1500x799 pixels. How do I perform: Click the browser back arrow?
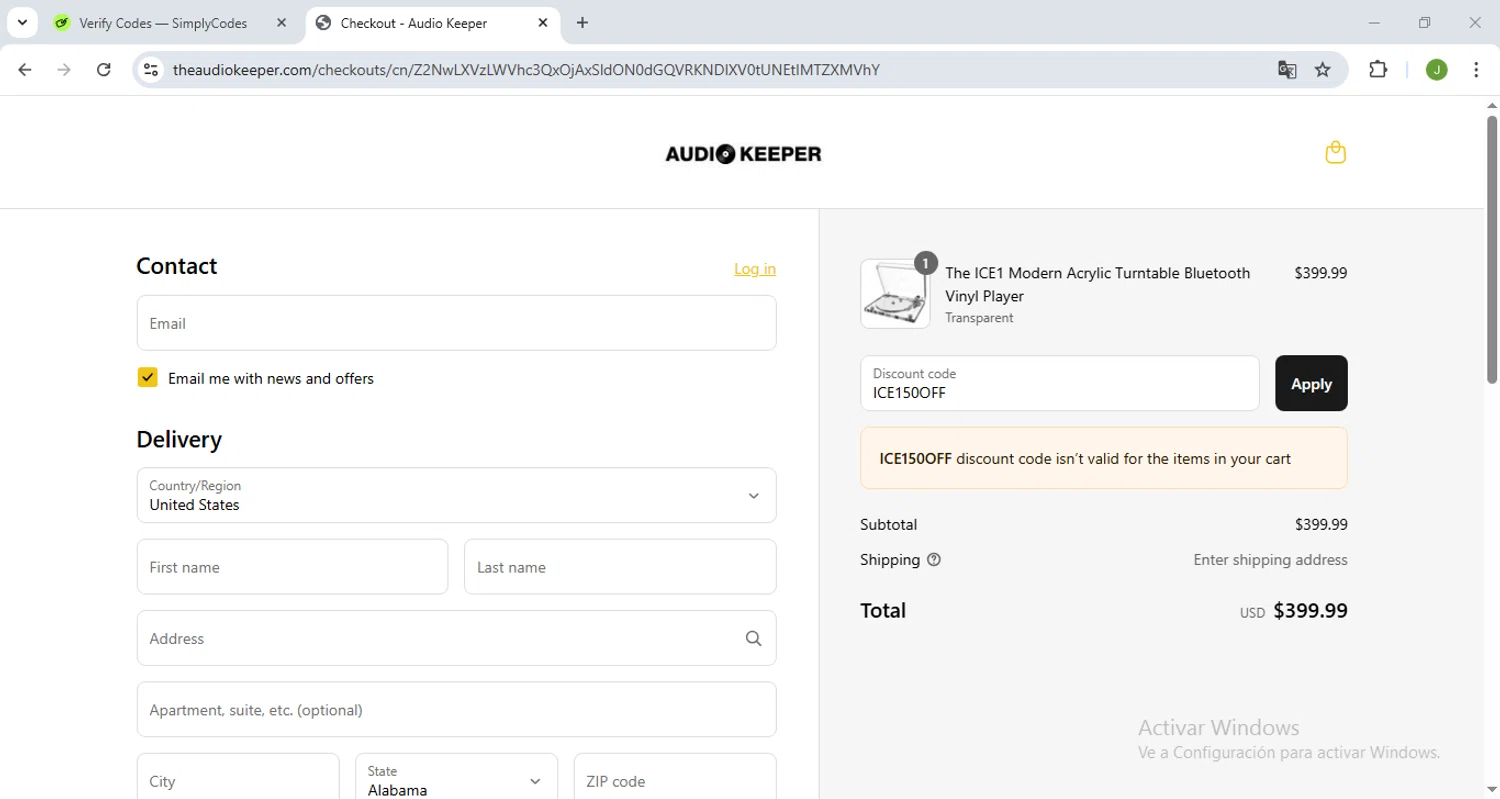click(25, 69)
